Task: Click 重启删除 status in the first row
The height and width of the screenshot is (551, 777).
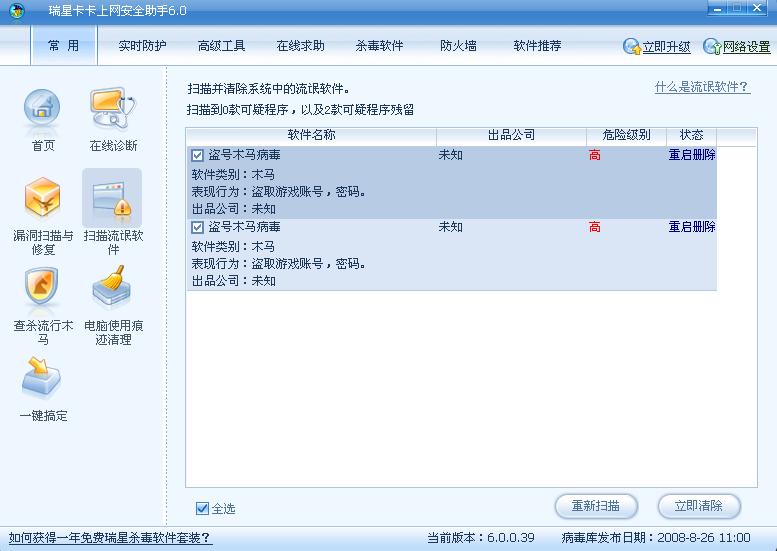Action: [692, 155]
